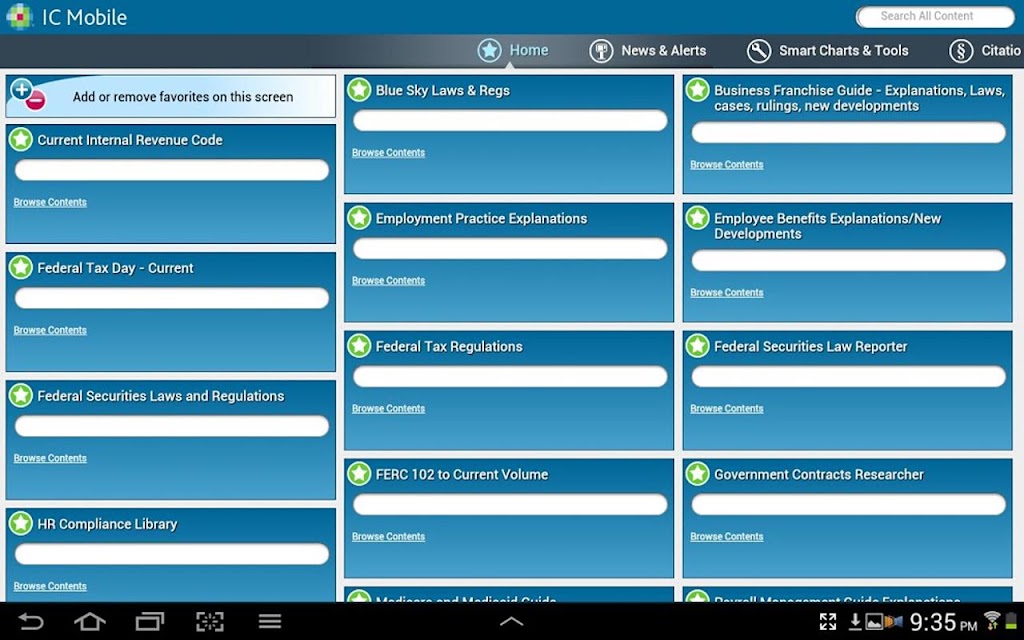Expand the bottom system bar up-chevron
This screenshot has width=1024, height=640.
tap(511, 622)
